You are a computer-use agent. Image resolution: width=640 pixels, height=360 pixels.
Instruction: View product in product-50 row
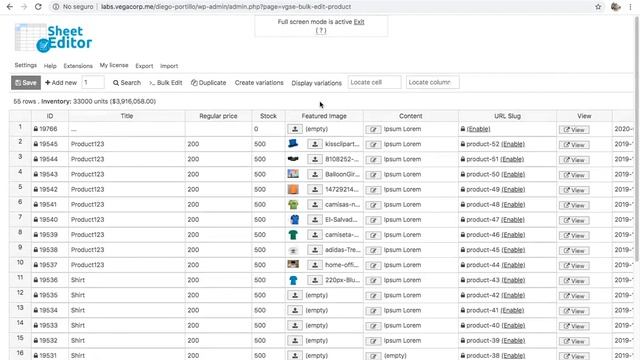[574, 175]
